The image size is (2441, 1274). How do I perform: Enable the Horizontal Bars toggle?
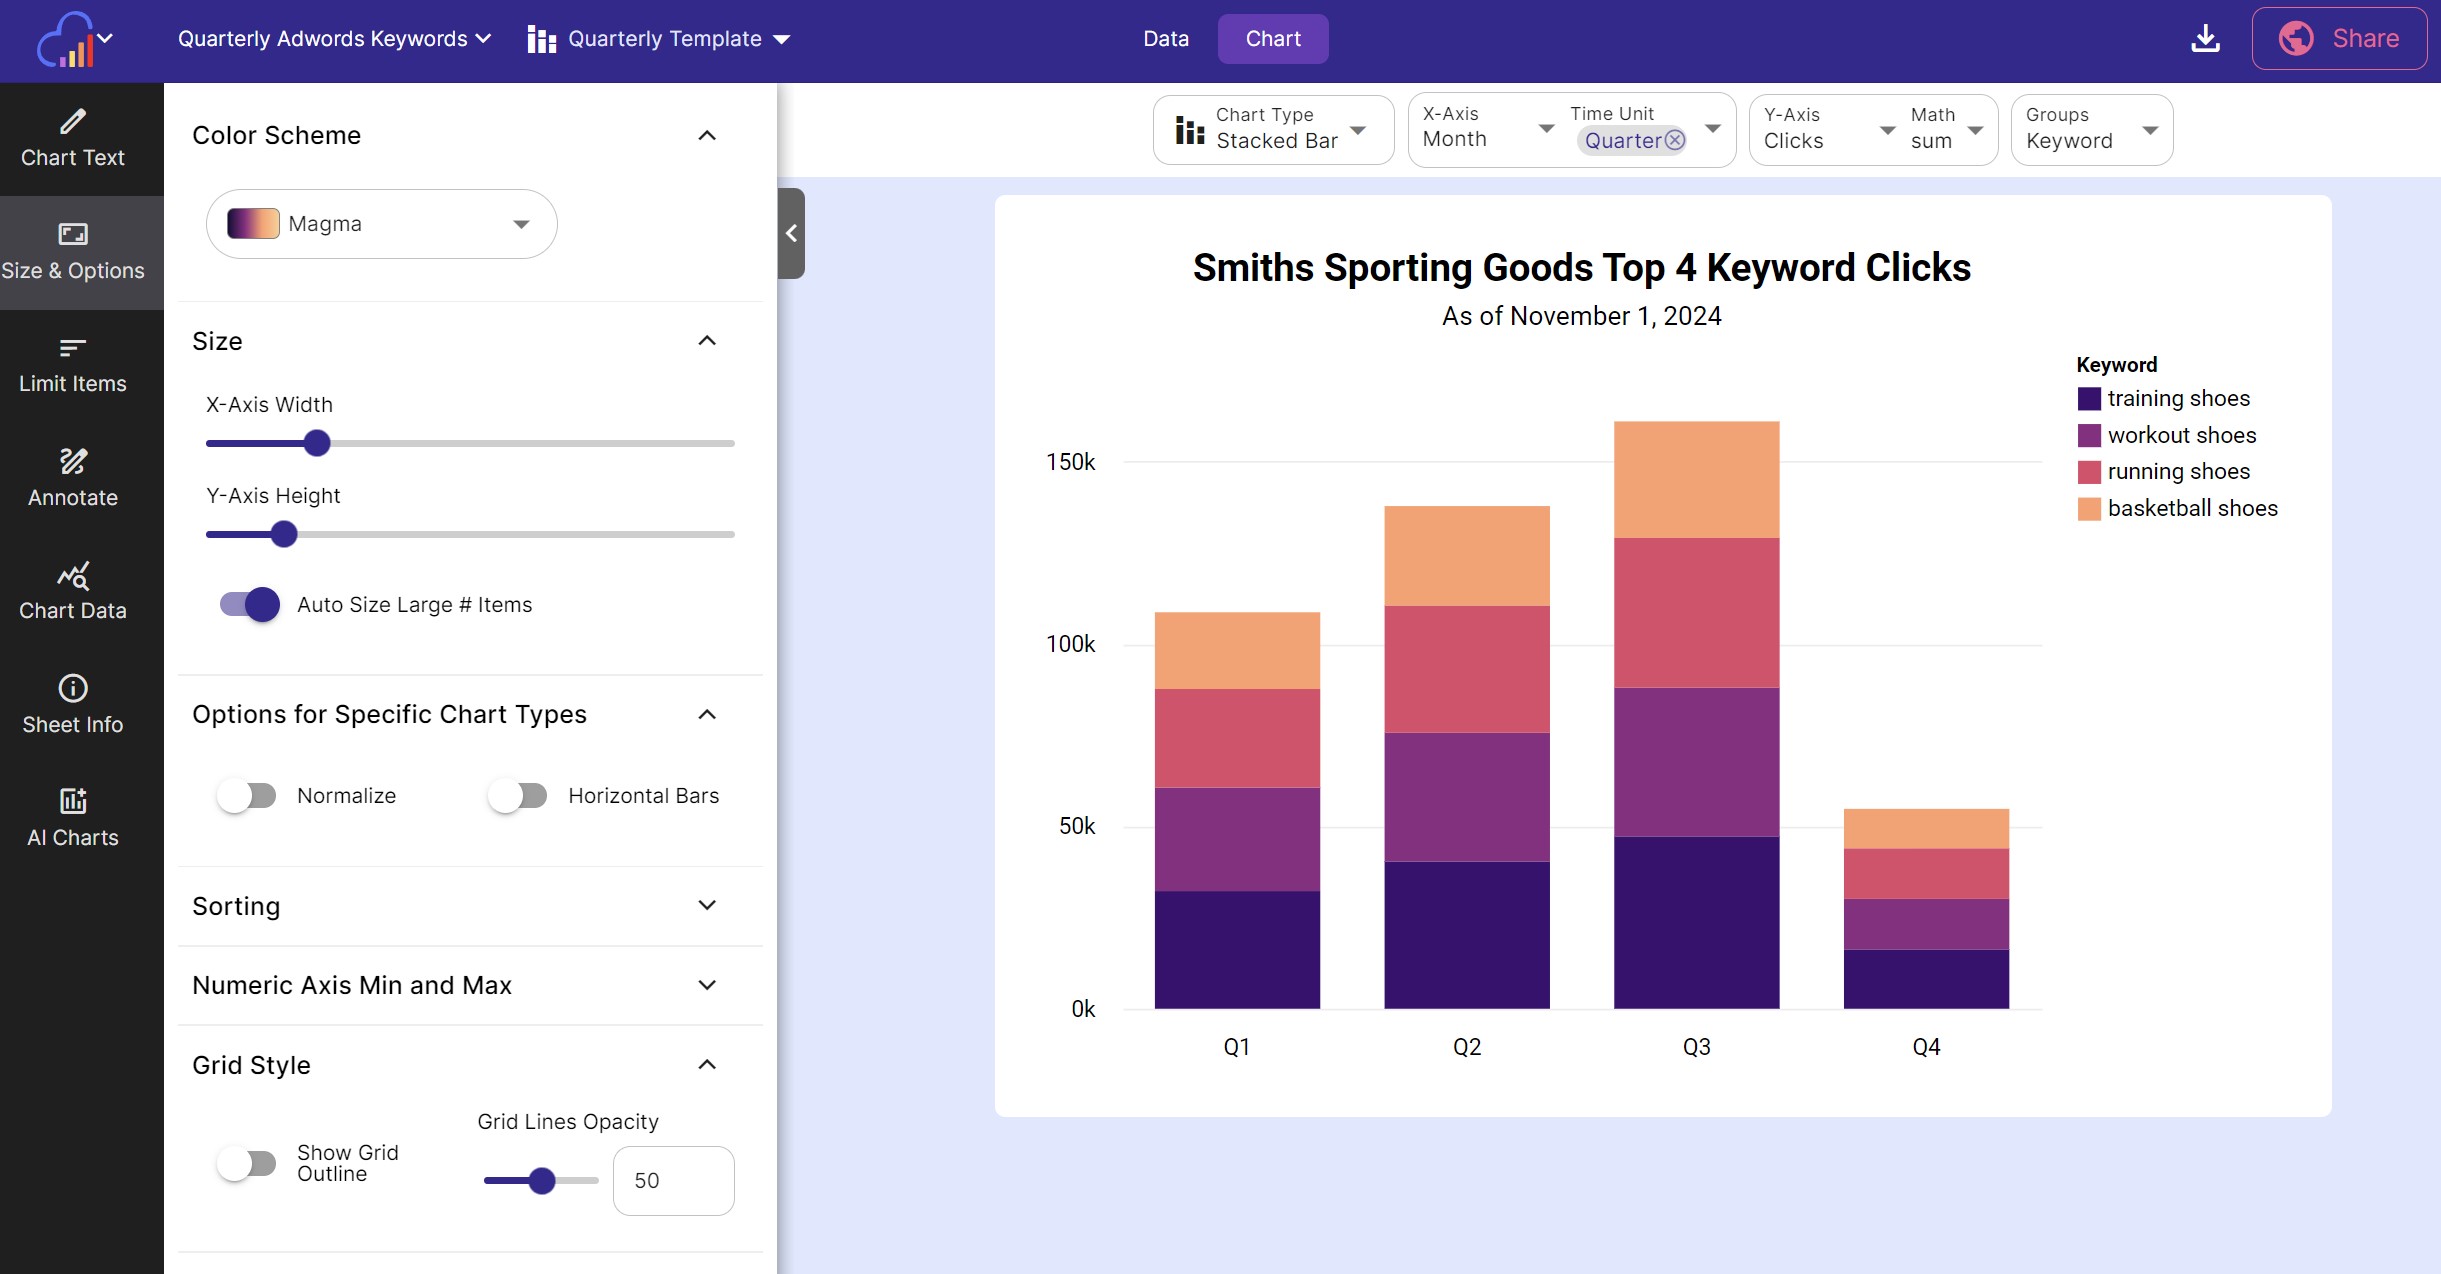pyautogui.click(x=520, y=794)
